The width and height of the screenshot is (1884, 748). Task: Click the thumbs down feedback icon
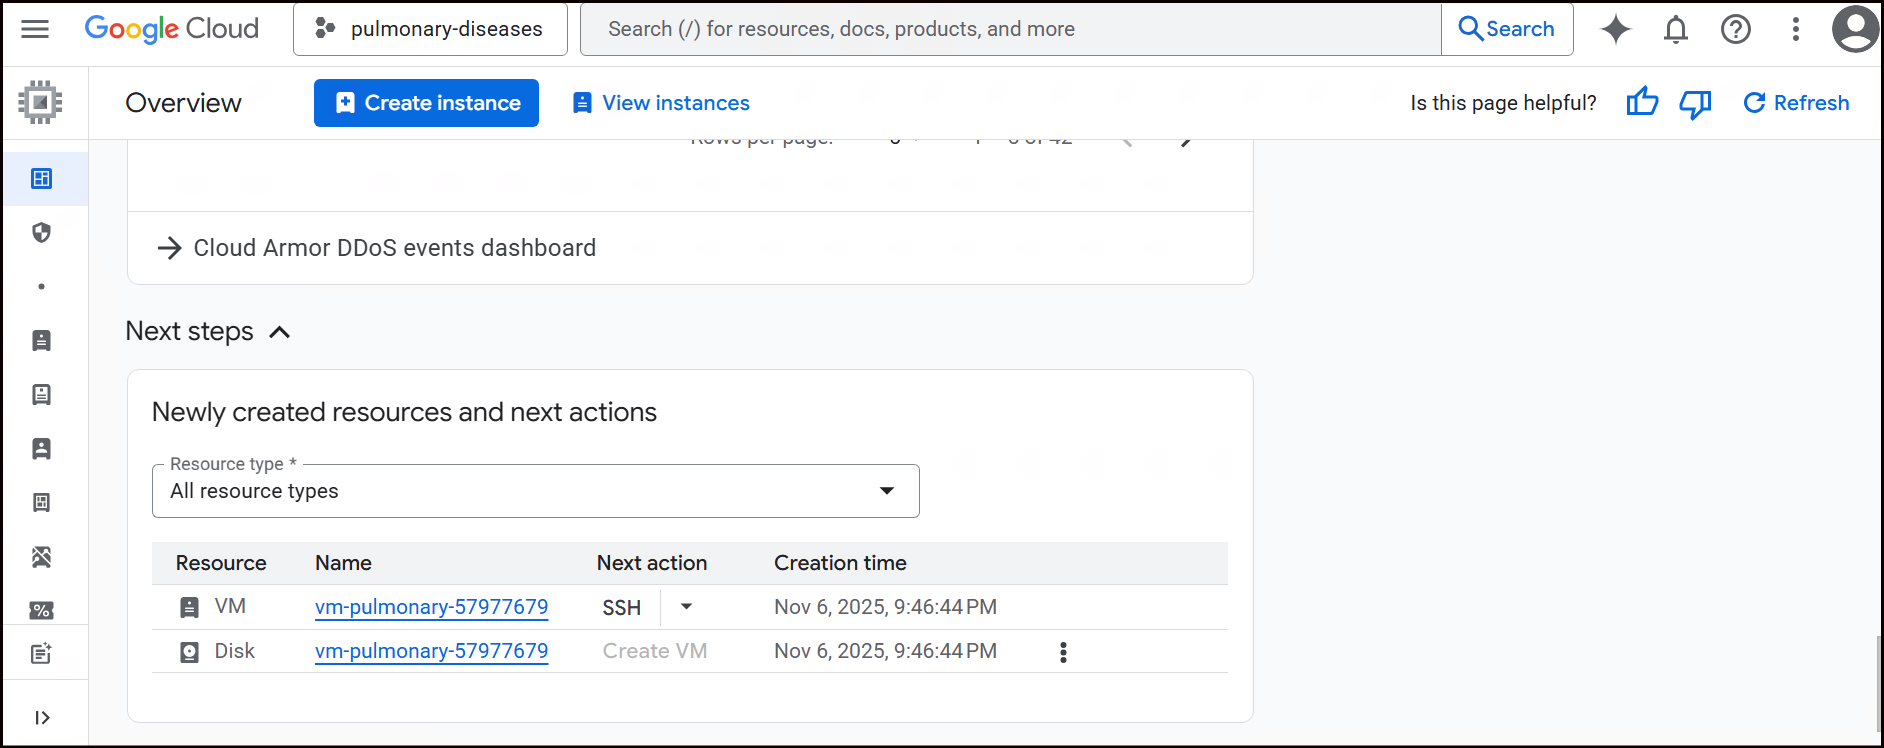pos(1695,103)
